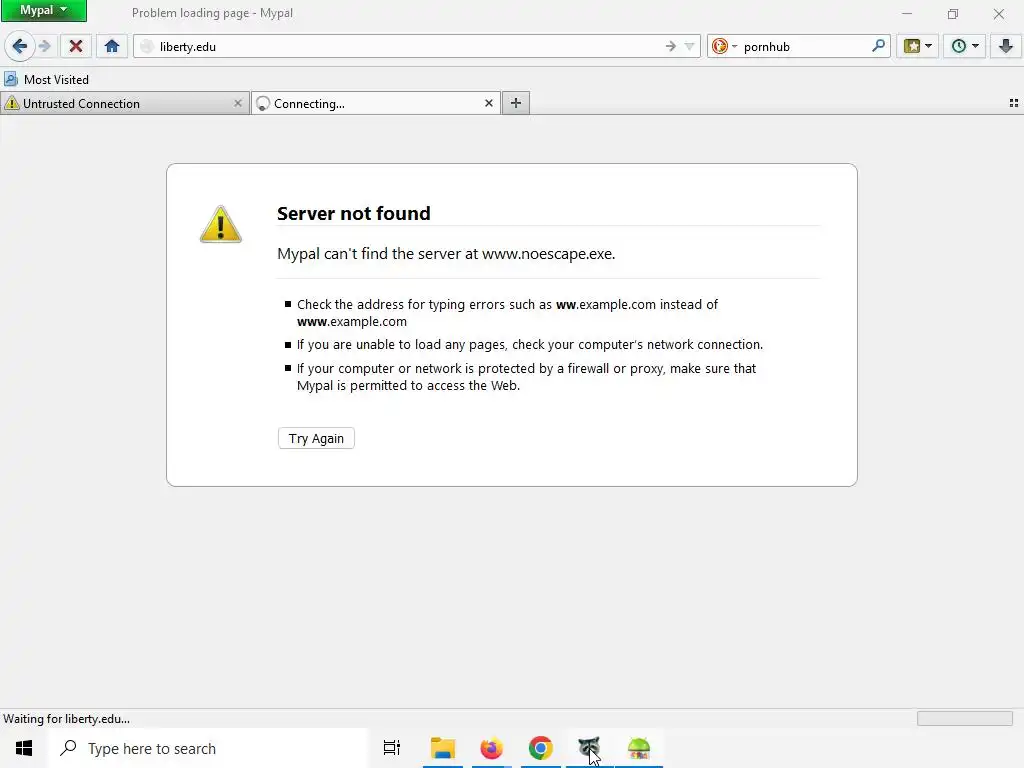Viewport: 1024px width, 768px height.
Task: Click the magnifying glass search button
Action: (878, 46)
